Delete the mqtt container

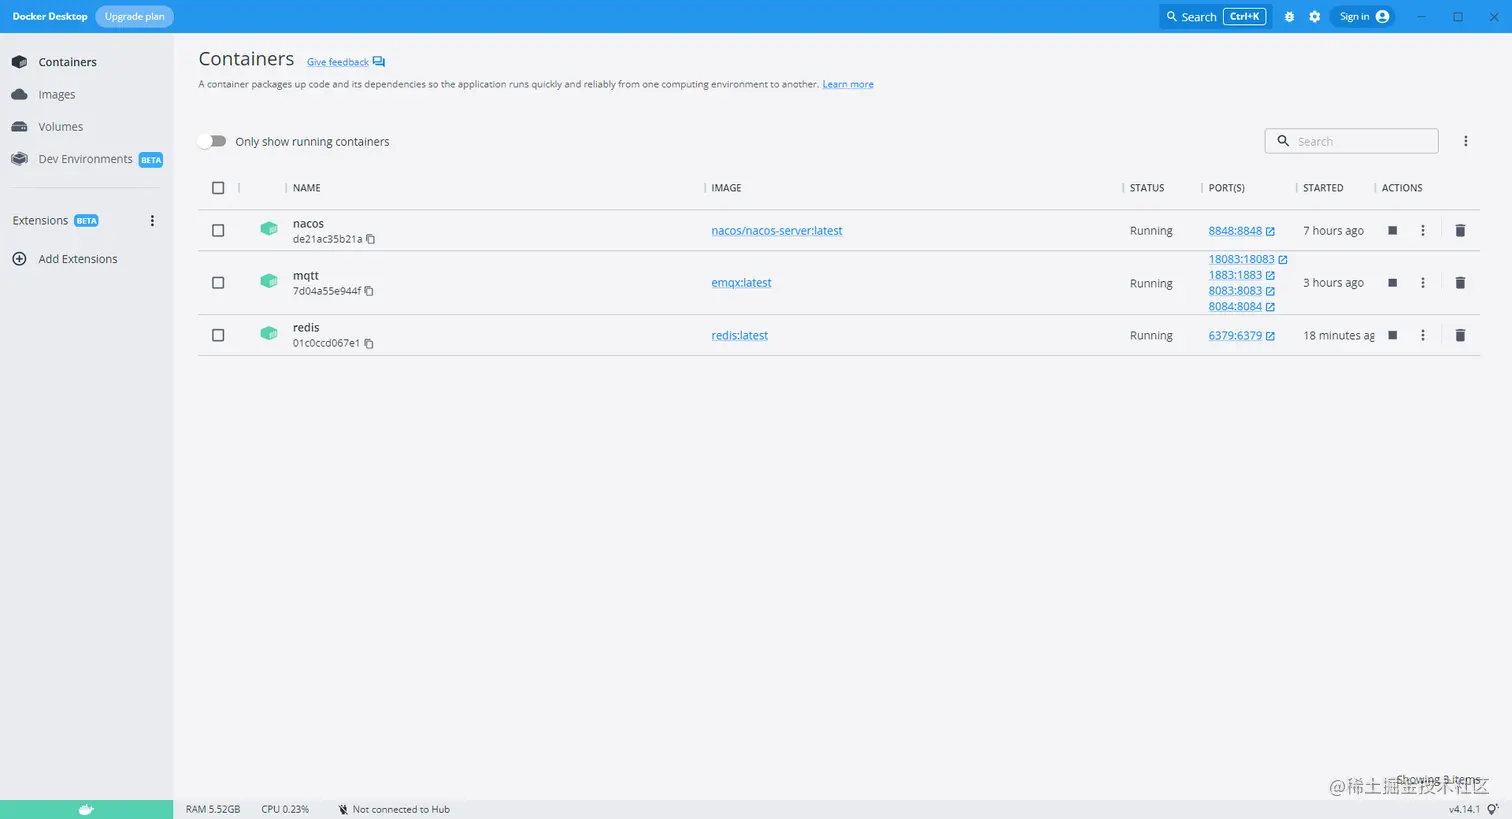point(1460,283)
